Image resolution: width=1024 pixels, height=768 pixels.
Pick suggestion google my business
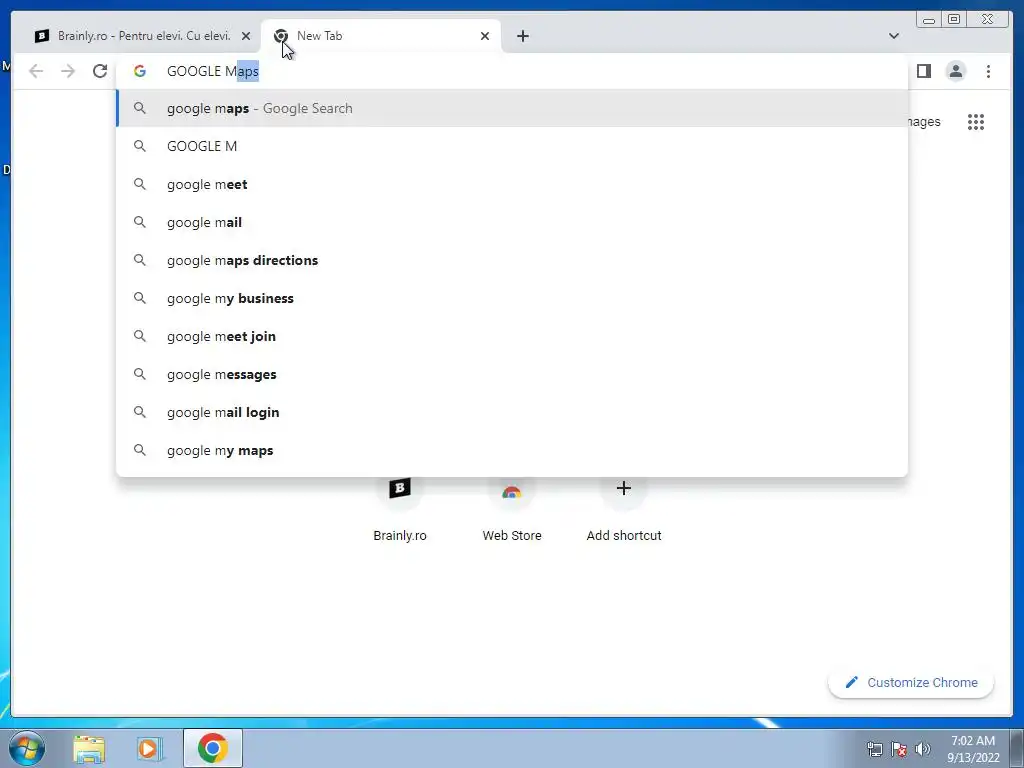tap(512, 298)
